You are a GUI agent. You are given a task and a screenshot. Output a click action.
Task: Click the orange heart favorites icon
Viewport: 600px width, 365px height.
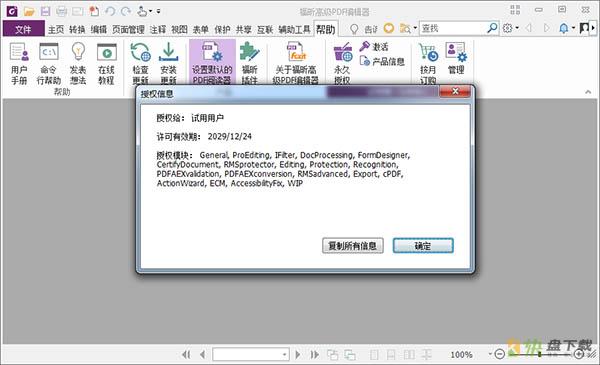tap(389, 28)
